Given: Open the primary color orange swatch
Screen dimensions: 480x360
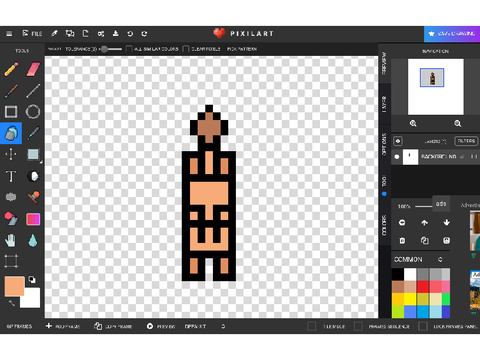Looking at the screenshot, I should 14,286.
